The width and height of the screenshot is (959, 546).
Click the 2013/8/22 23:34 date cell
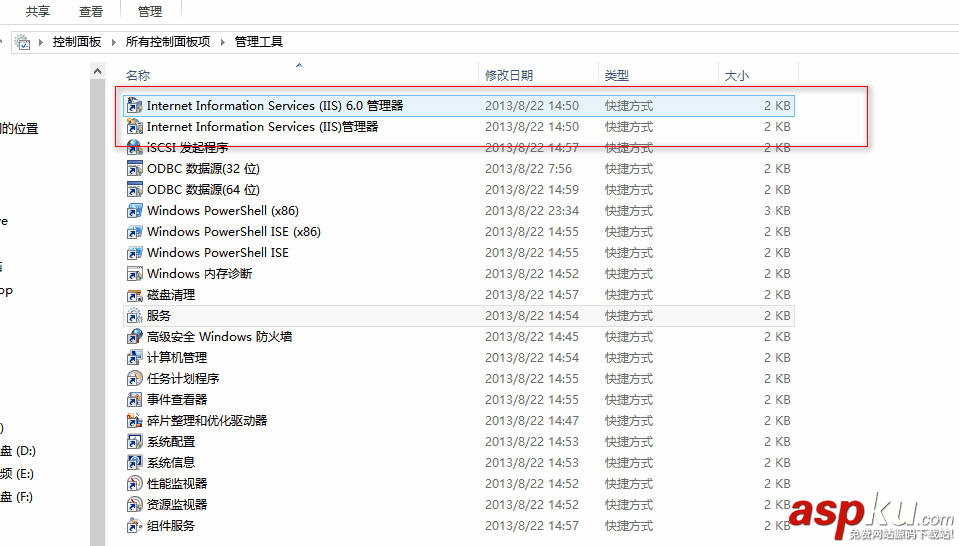(531, 211)
